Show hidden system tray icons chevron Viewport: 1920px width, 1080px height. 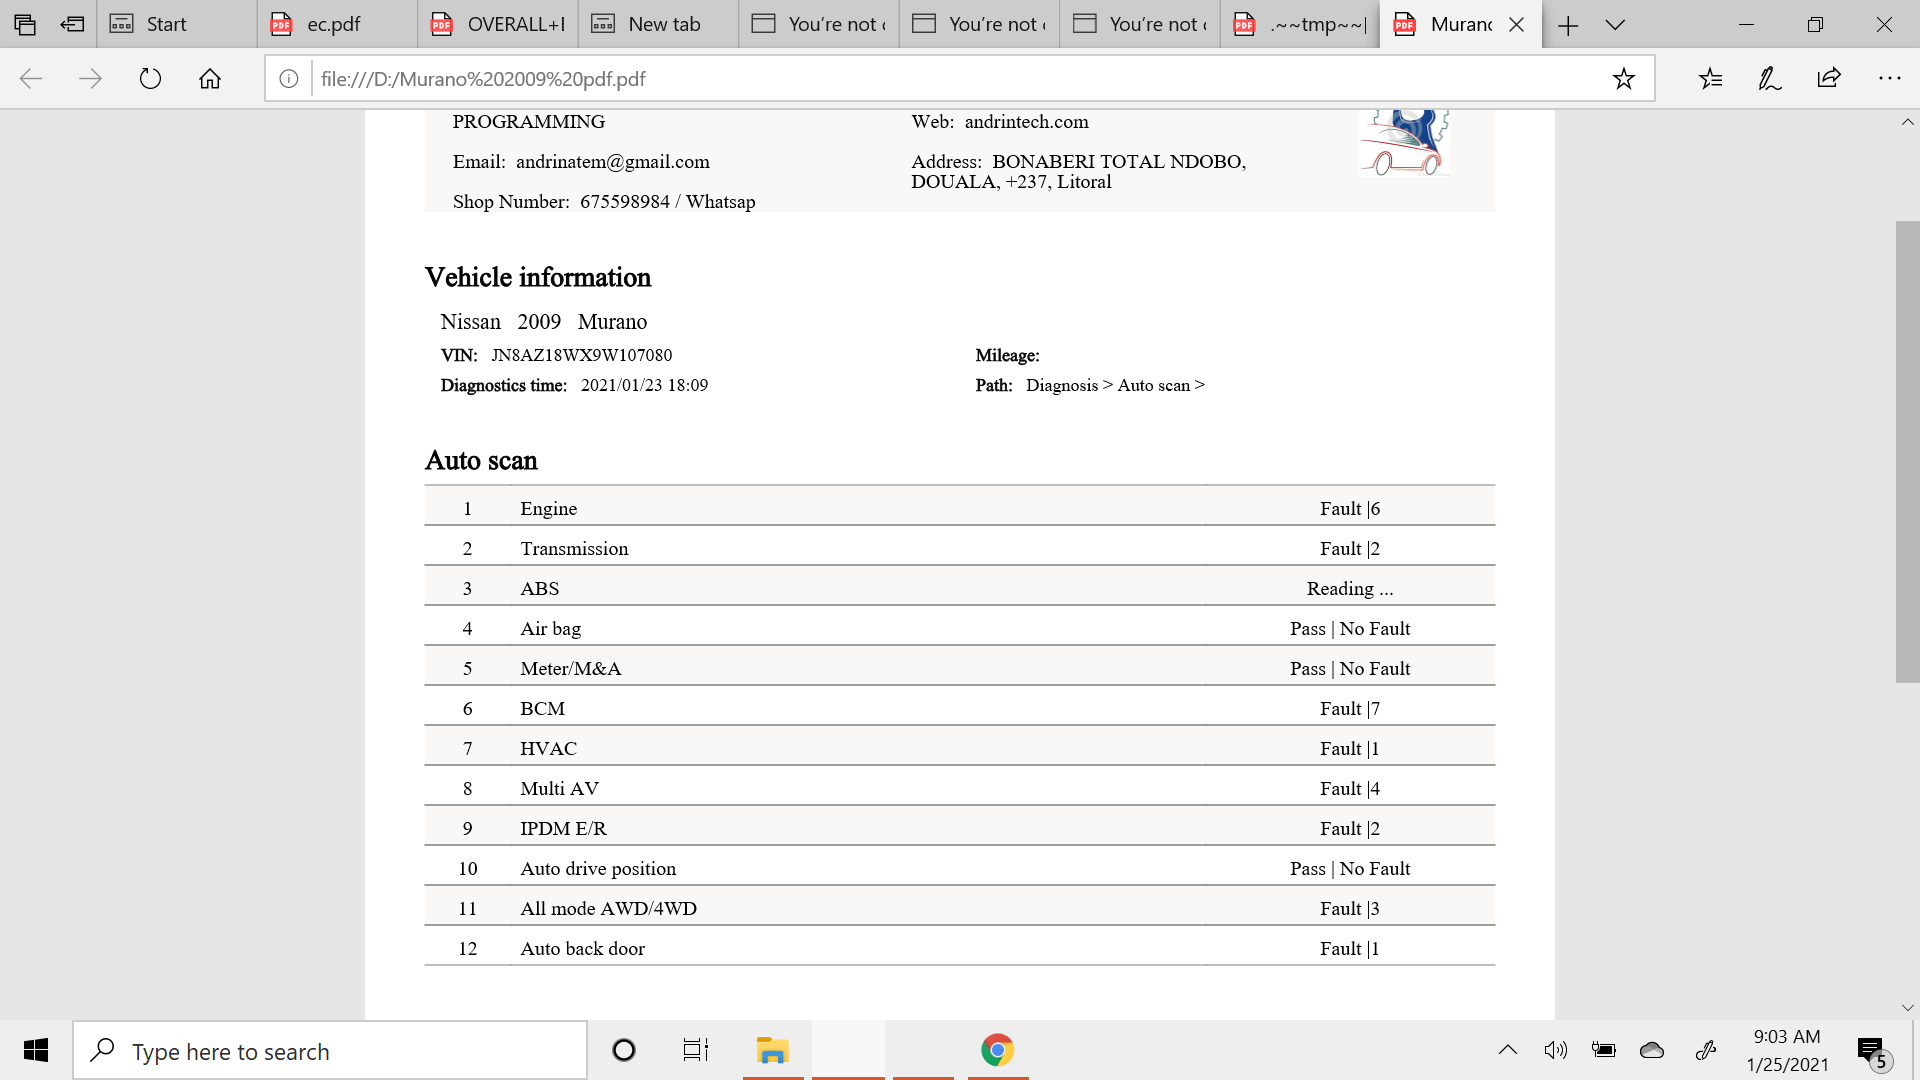coord(1508,1050)
